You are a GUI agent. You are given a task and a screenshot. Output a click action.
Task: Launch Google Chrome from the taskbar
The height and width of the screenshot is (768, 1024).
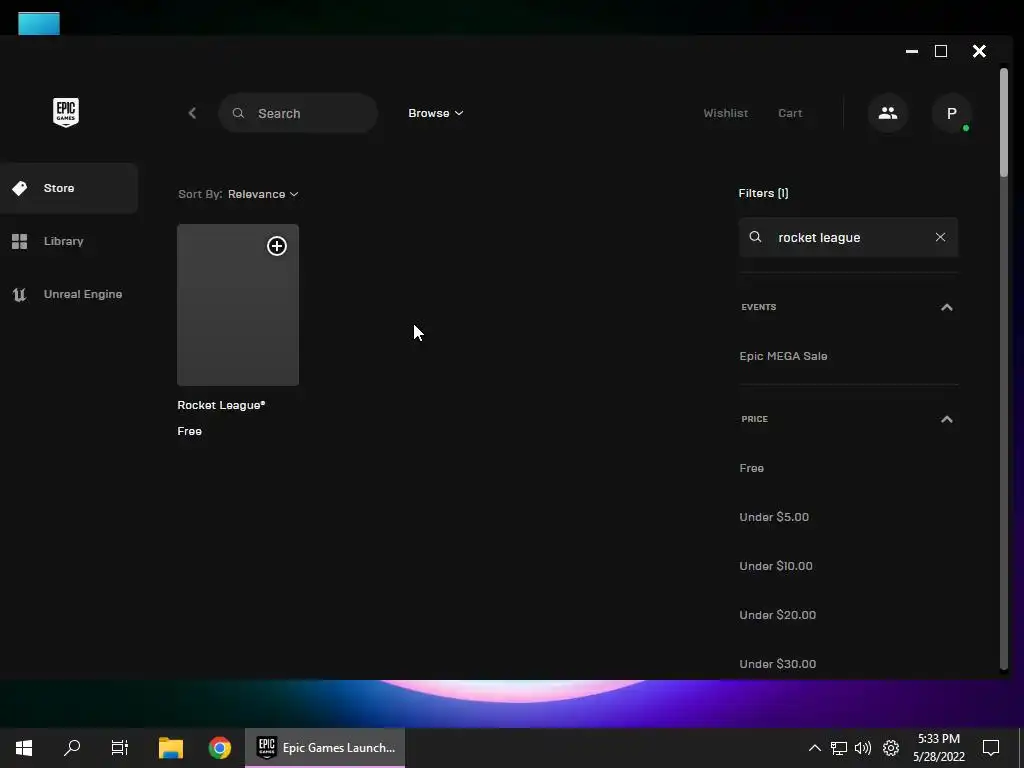point(219,748)
